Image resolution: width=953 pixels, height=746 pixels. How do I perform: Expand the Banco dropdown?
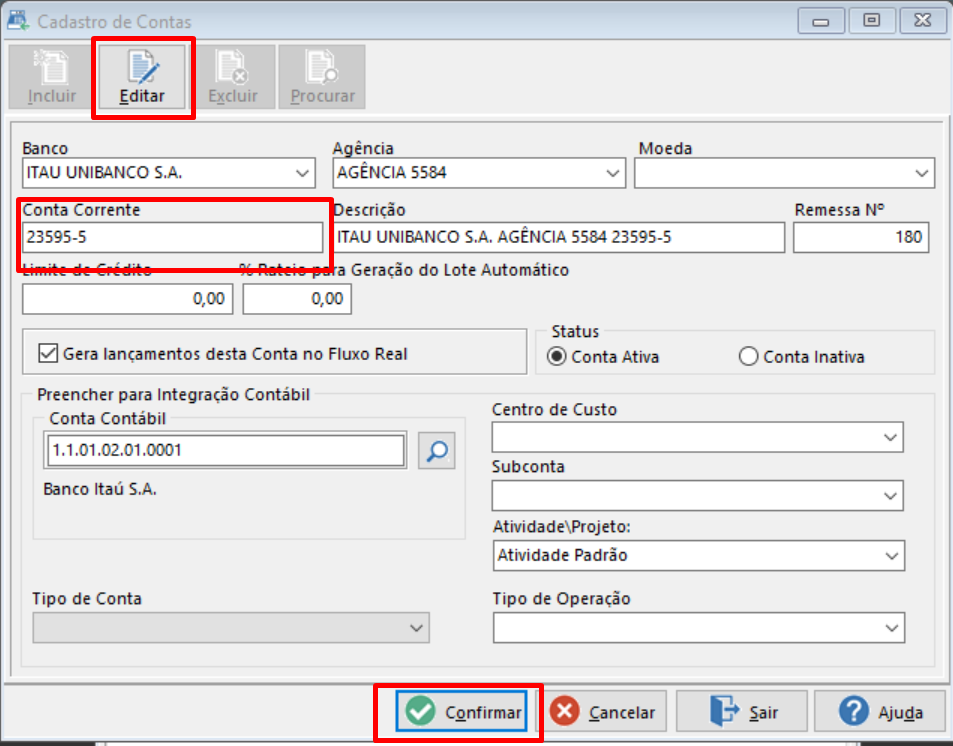coord(302,173)
